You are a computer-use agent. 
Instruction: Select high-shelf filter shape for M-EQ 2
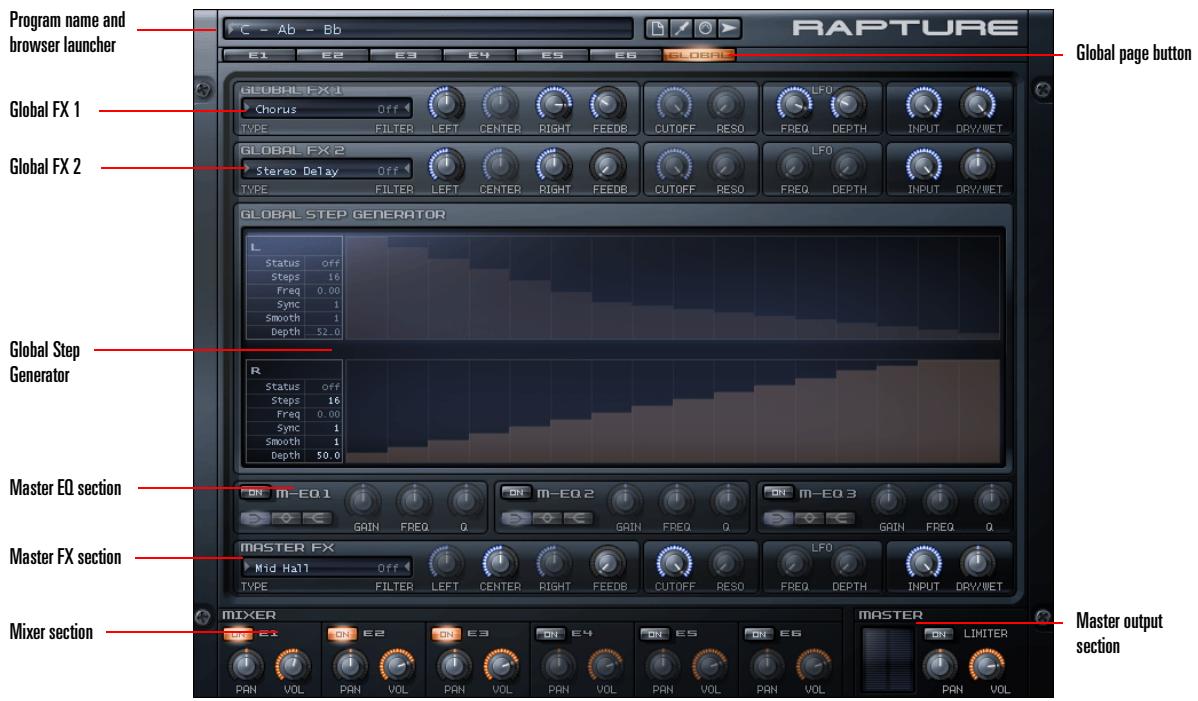tap(578, 518)
